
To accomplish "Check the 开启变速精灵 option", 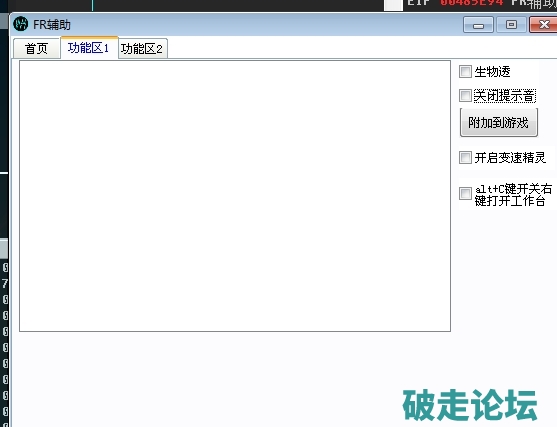I will click(465, 157).
